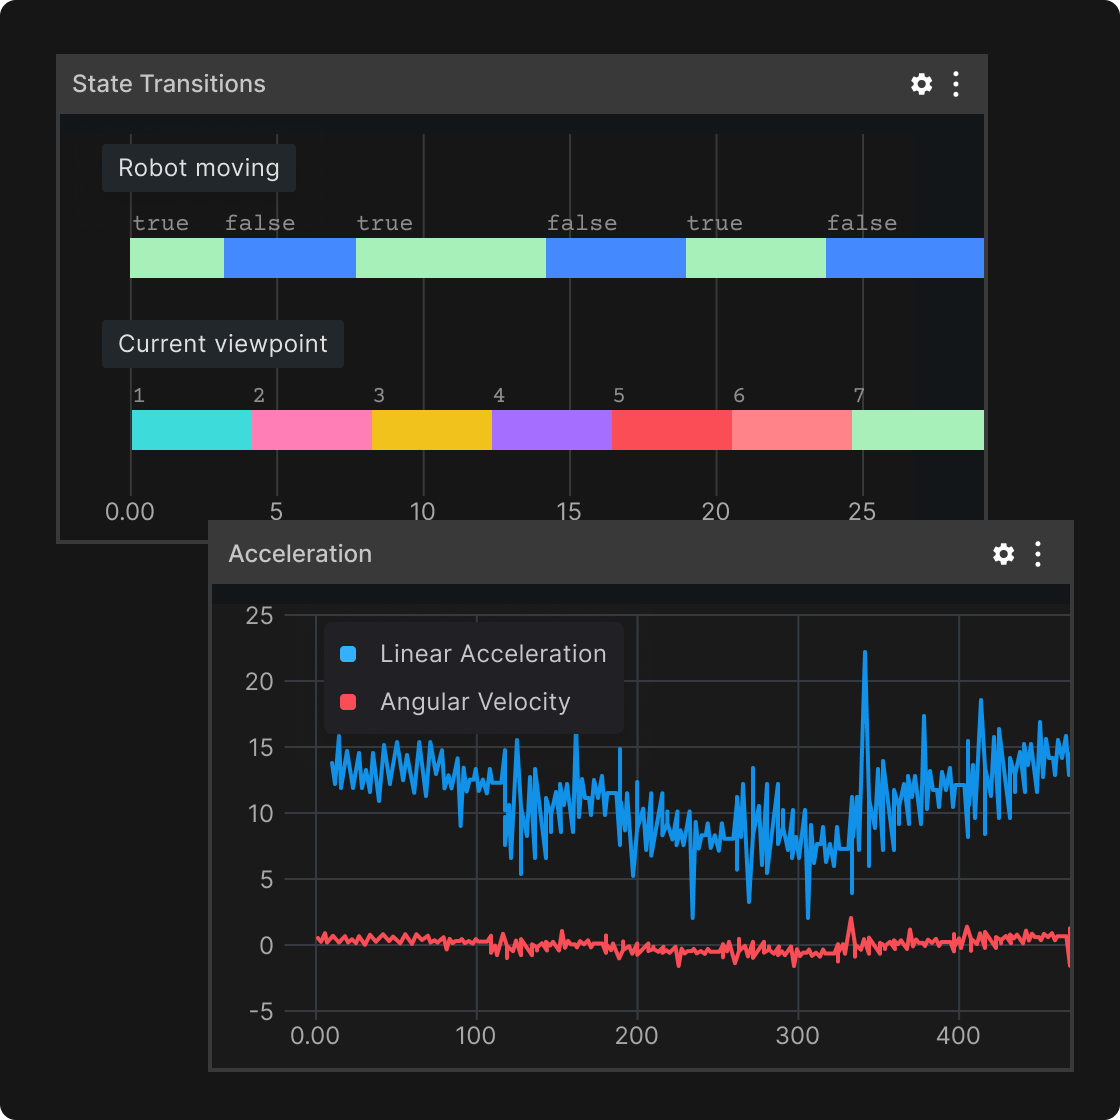Select the Current viewpoint label
Image resolution: width=1120 pixels, height=1120 pixels.
pos(222,343)
